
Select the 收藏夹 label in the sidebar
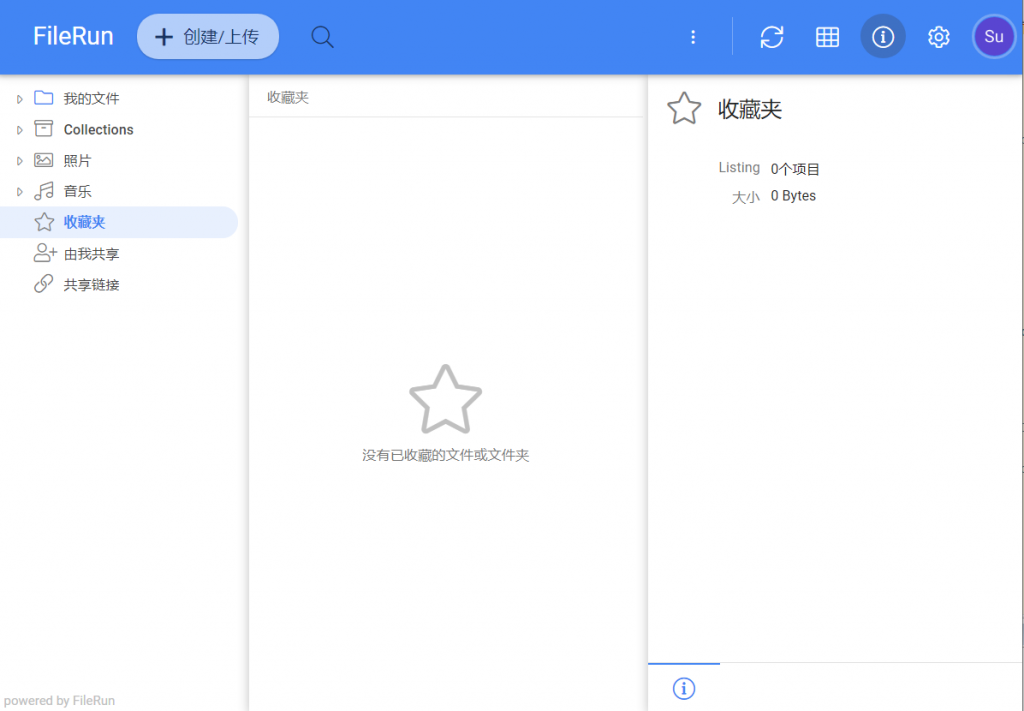84,222
